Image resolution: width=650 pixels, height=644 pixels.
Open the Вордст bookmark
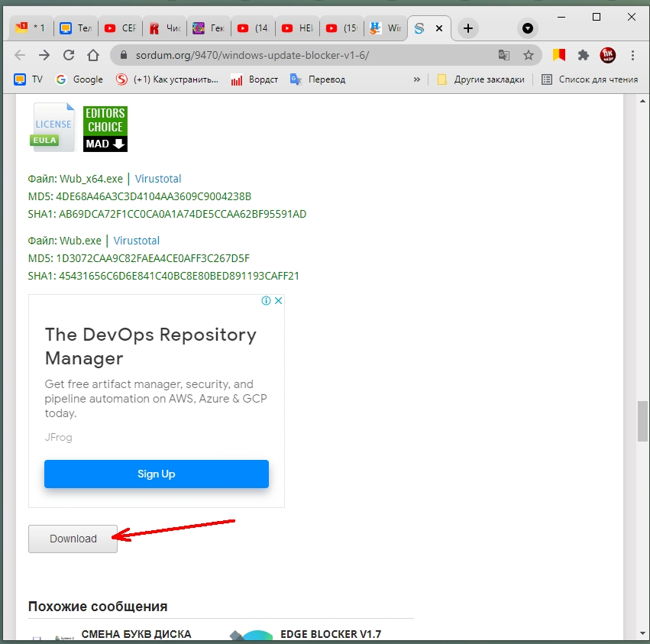coord(254,79)
